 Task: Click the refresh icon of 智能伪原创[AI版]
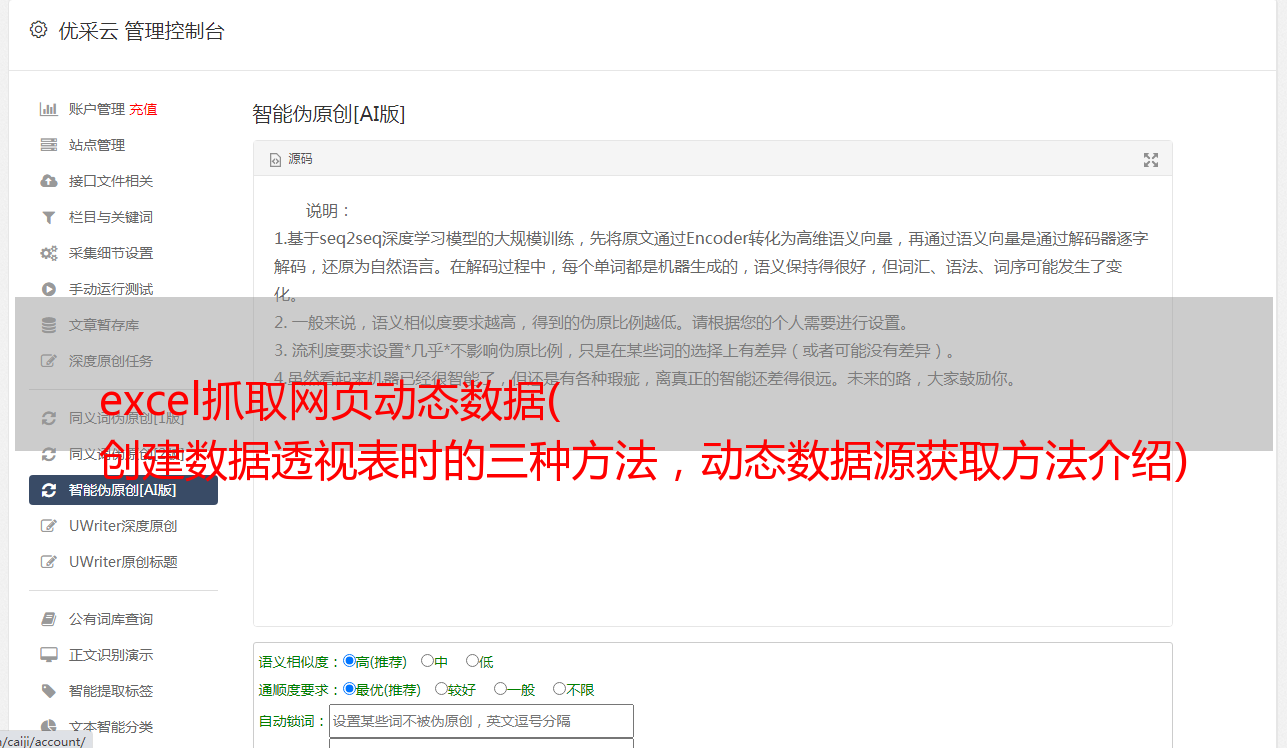48,490
